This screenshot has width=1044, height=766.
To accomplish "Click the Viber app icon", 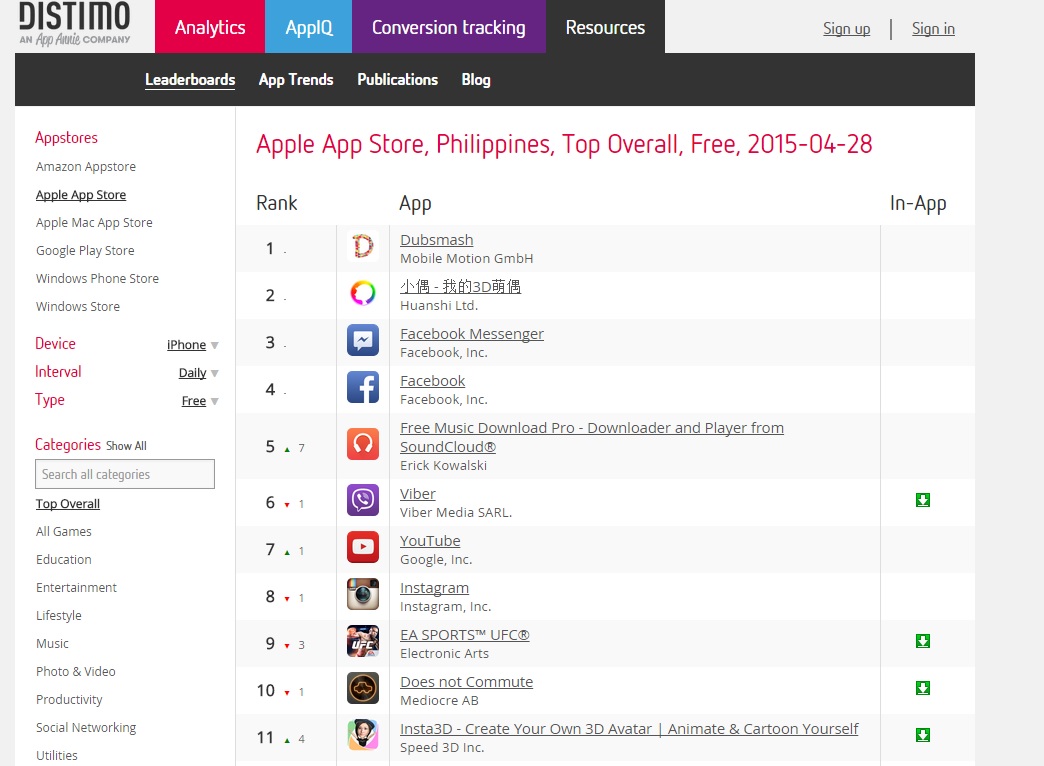I will pyautogui.click(x=363, y=500).
